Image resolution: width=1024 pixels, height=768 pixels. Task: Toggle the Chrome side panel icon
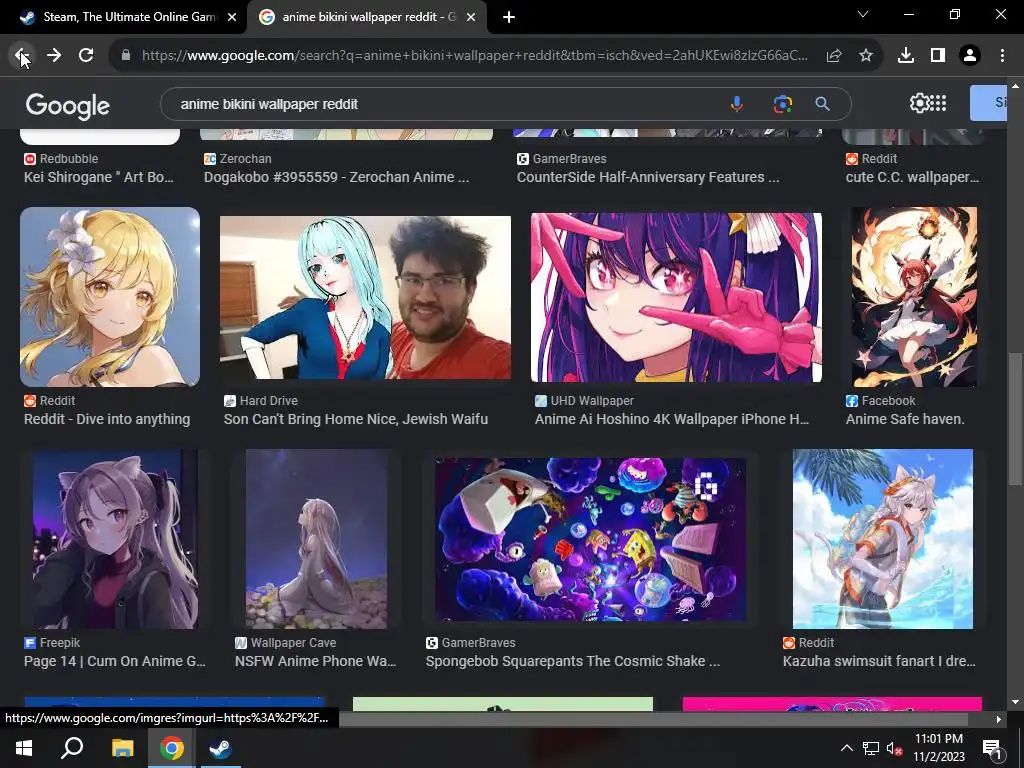[x=938, y=56]
